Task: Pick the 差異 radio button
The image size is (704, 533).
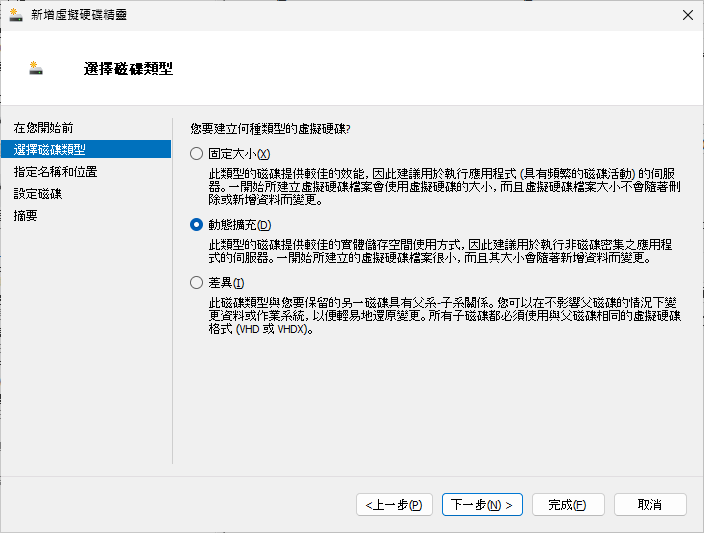Action: coord(197,283)
